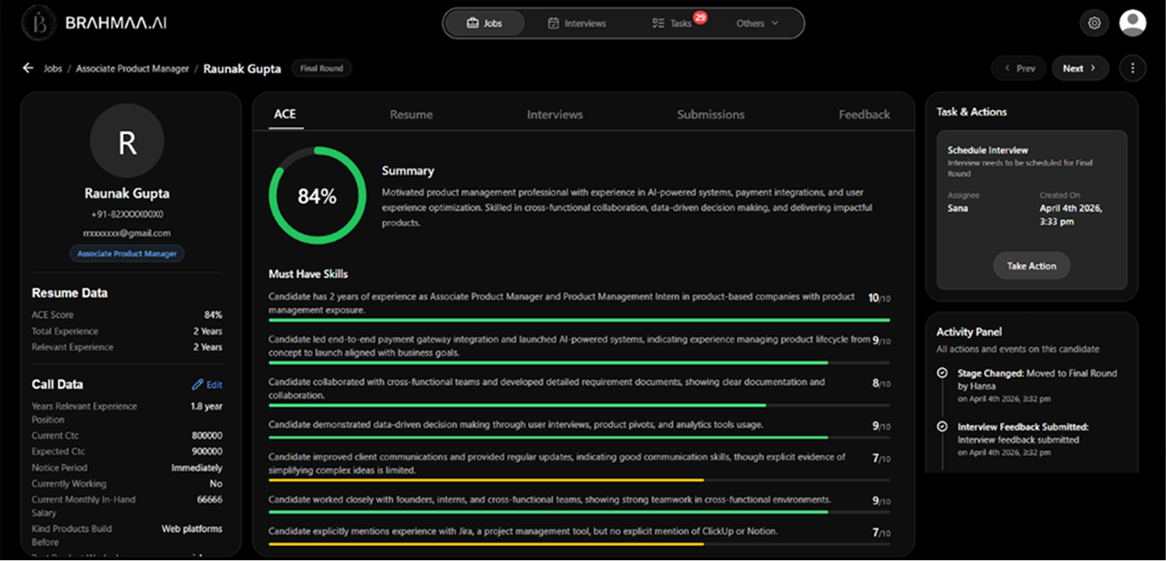Click the Jobs breadcrumb link
The height and width of the screenshot is (561, 1166).
[x=53, y=68]
